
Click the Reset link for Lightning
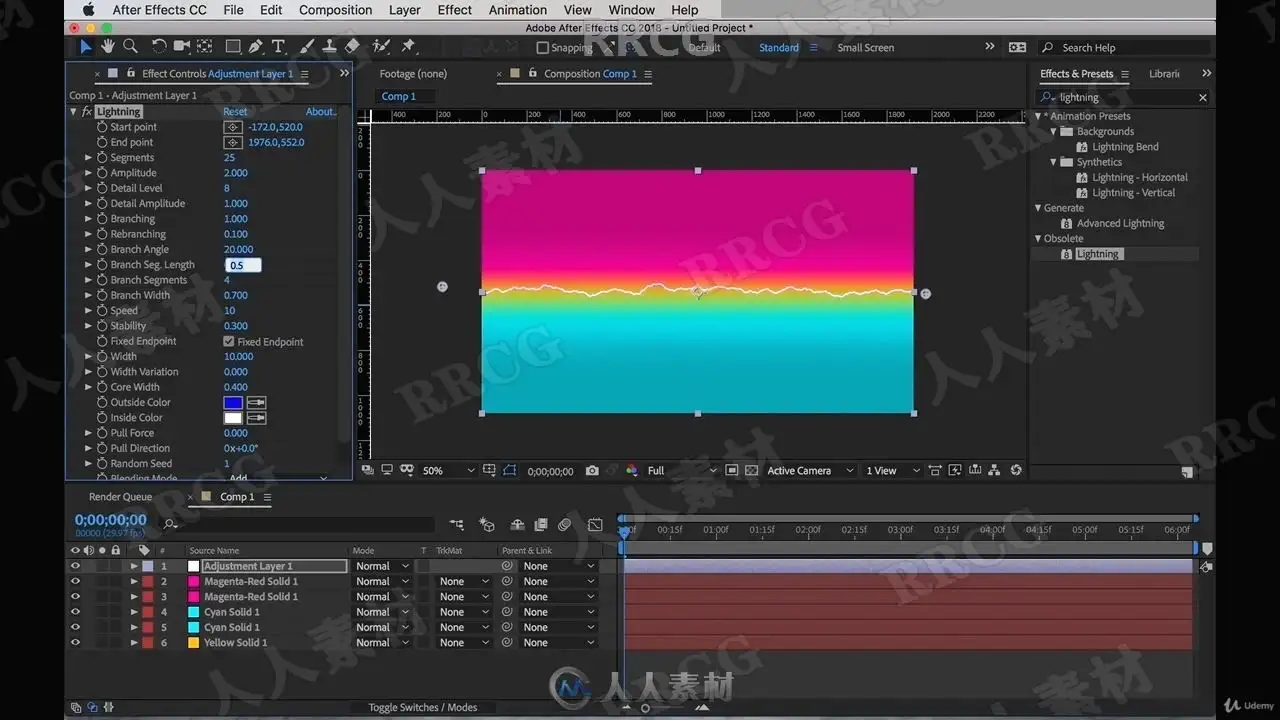point(235,112)
